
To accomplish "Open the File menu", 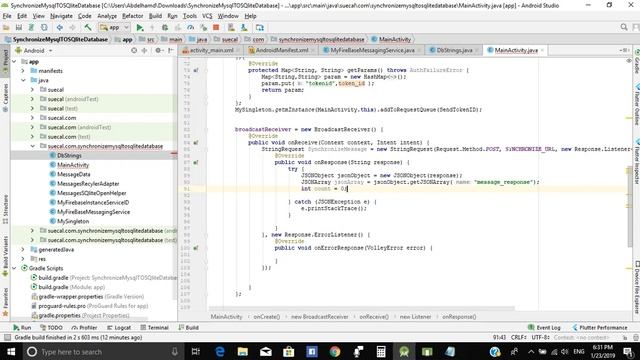I will (x=7, y=16).
